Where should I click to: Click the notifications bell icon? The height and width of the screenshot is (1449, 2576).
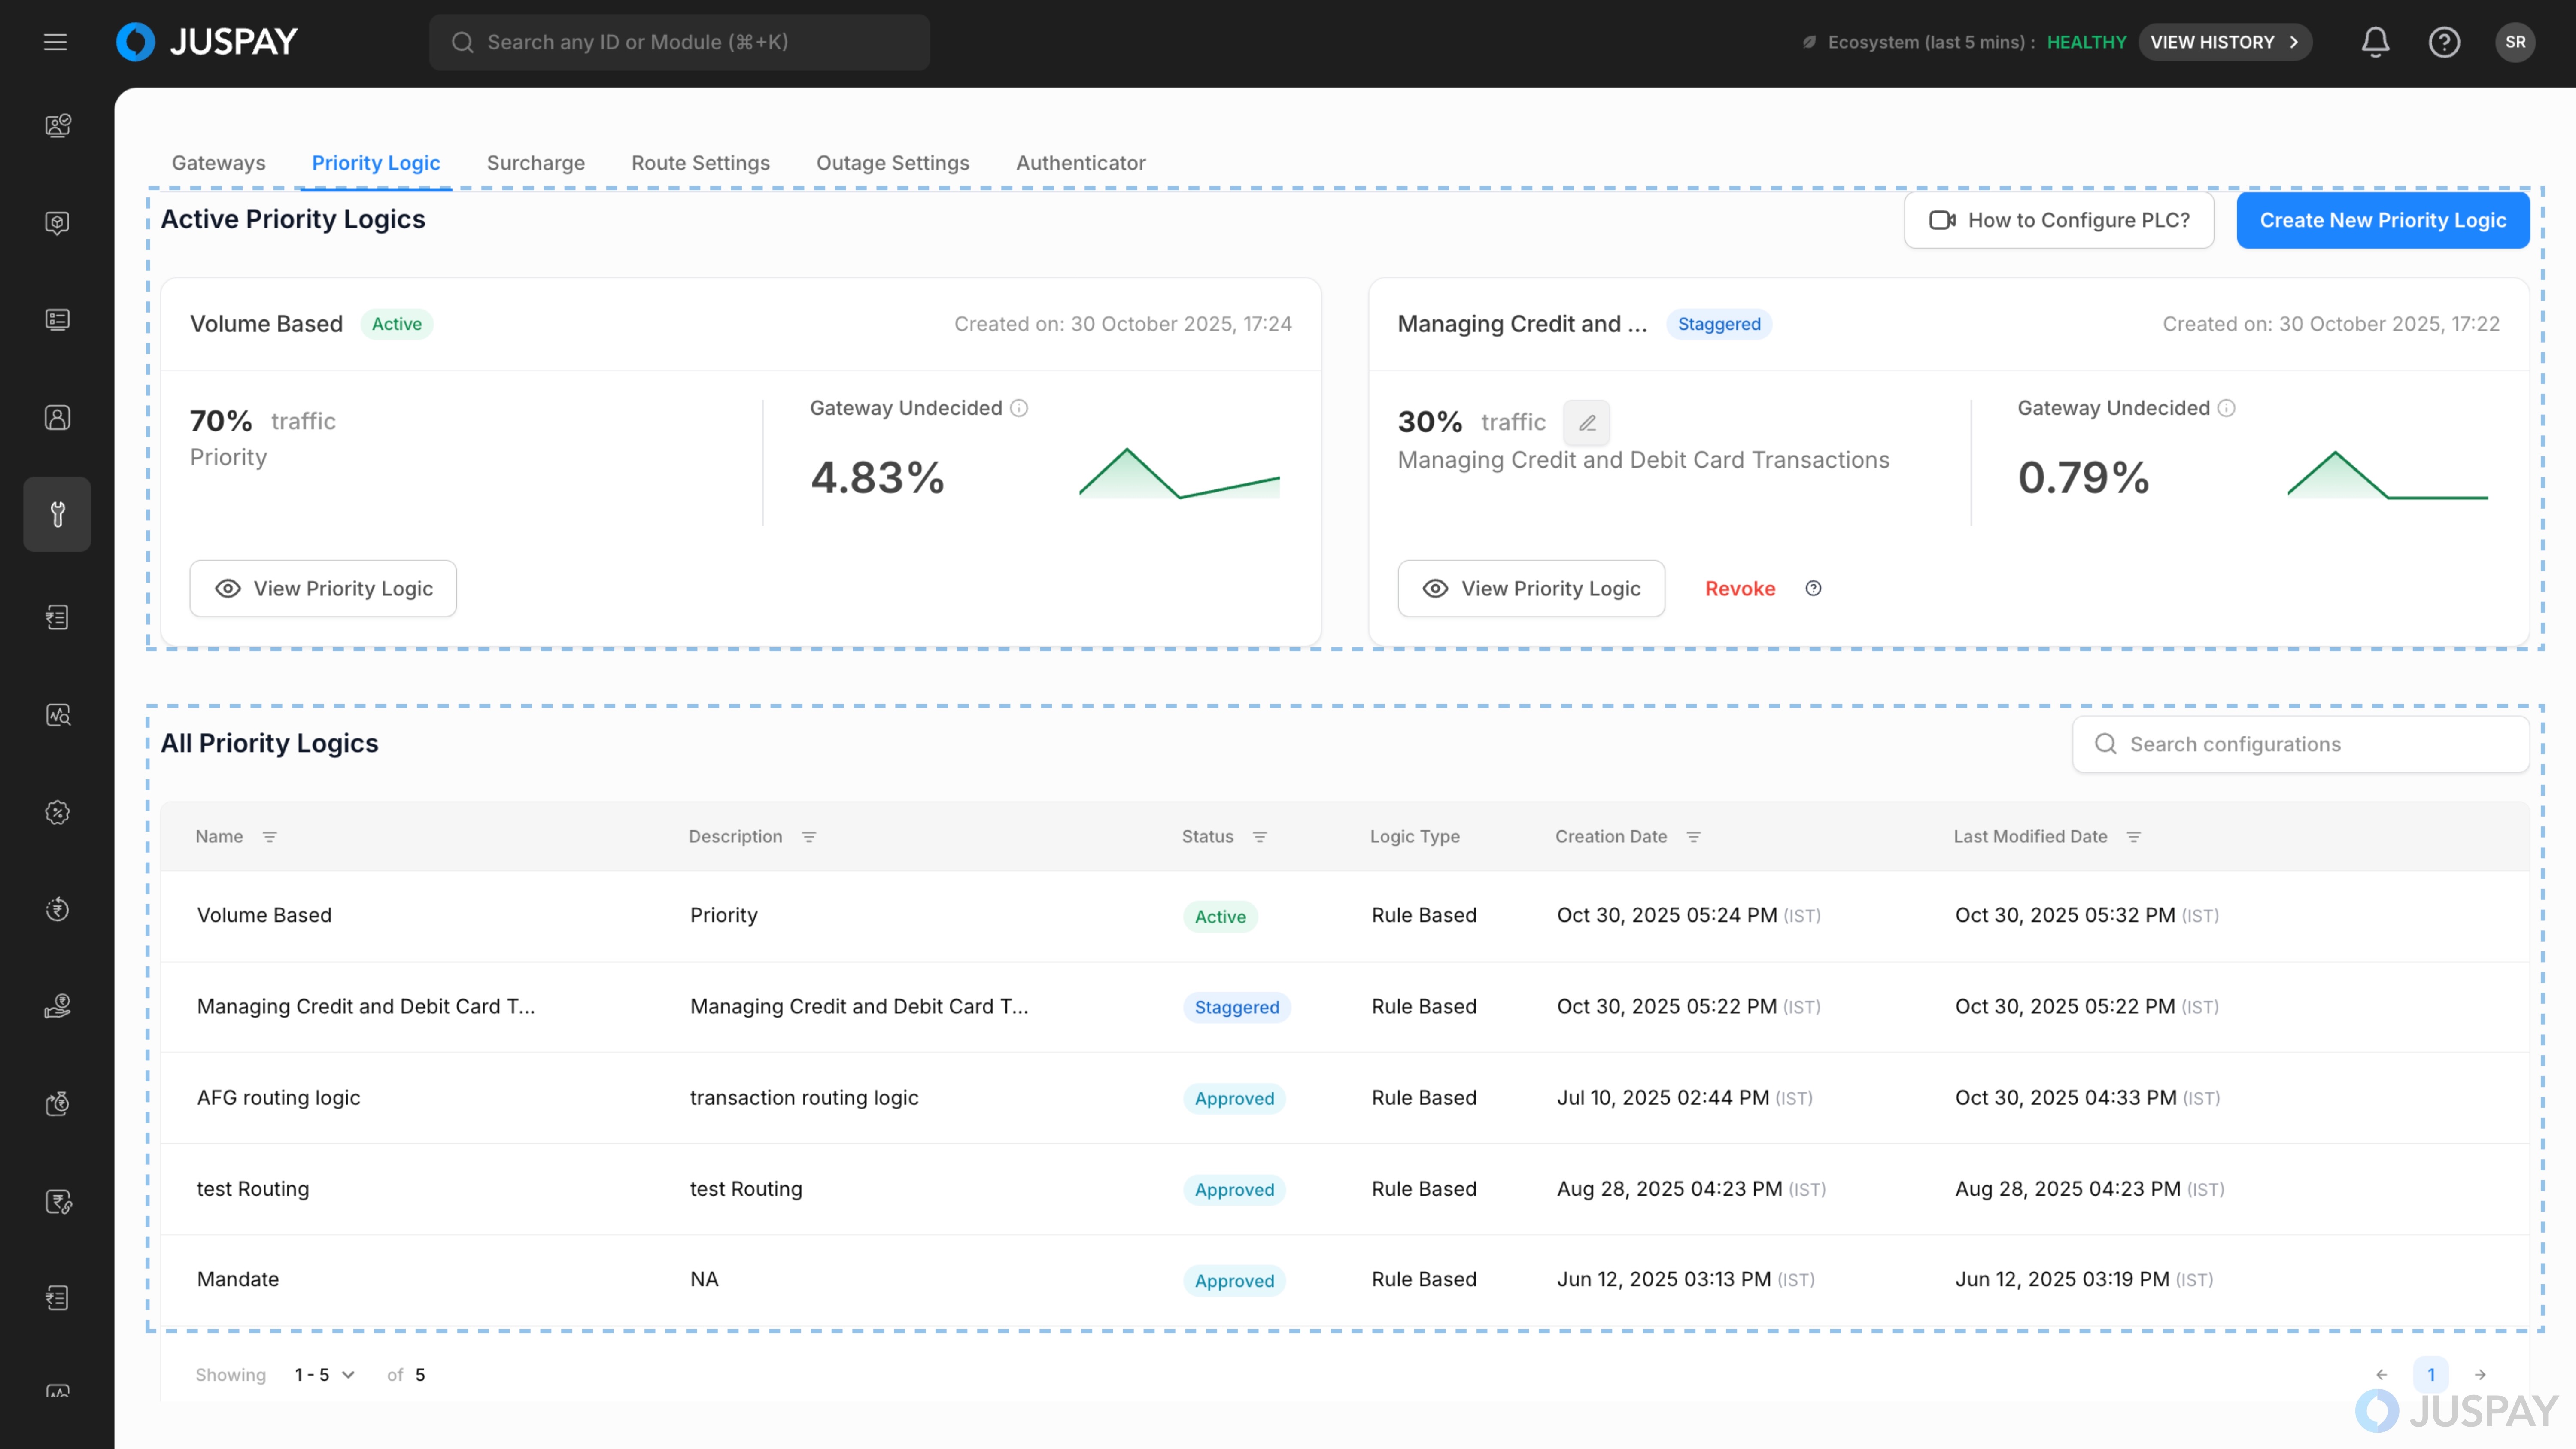pyautogui.click(x=2375, y=42)
